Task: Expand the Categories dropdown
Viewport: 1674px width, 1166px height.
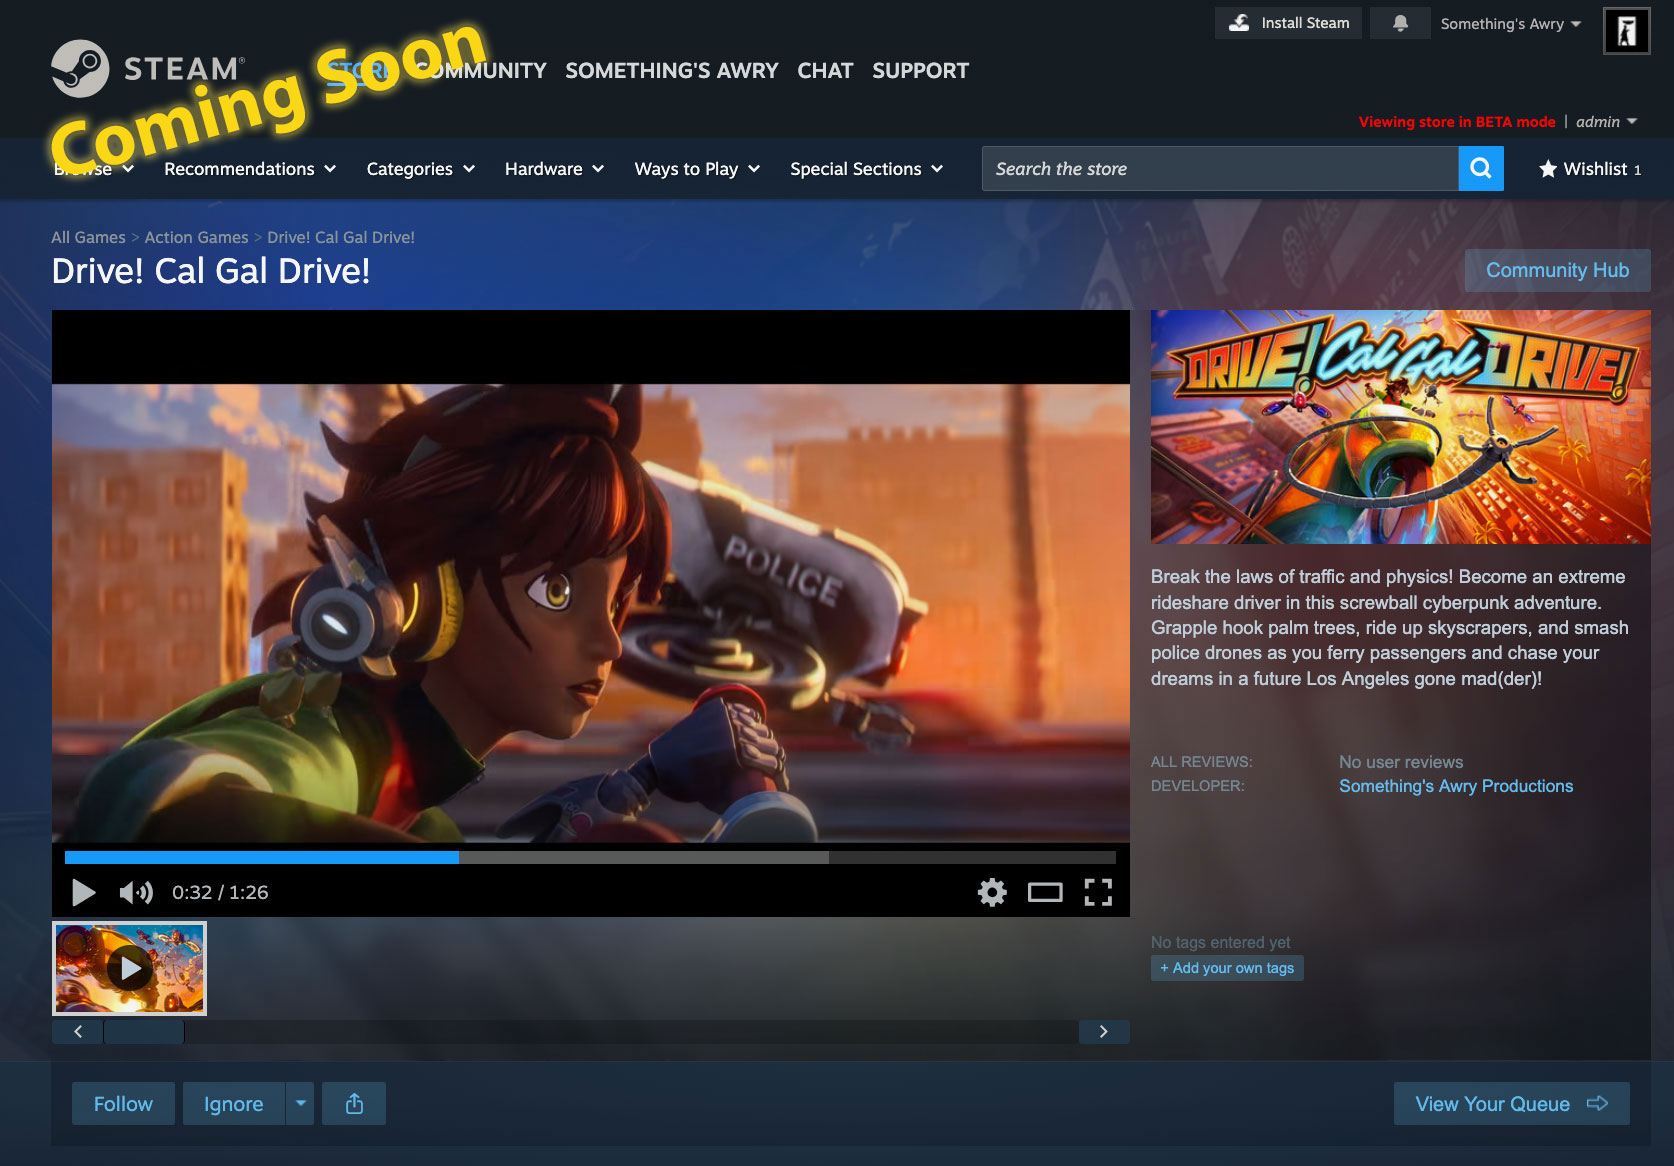Action: [x=420, y=169]
